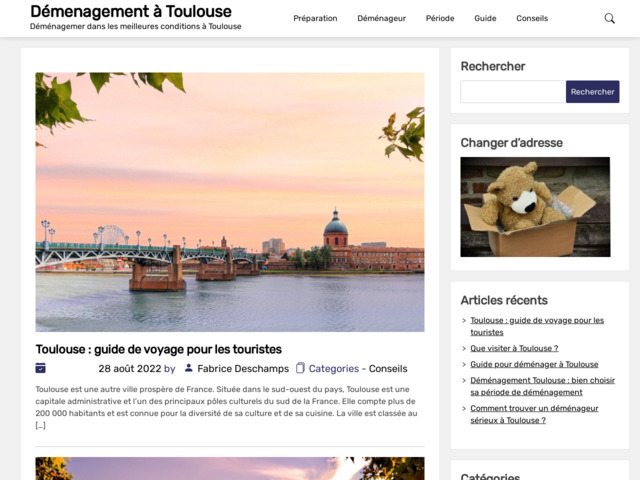
Task: Open recent article Guide pour déménager à Toulouse
Action: click(534, 364)
